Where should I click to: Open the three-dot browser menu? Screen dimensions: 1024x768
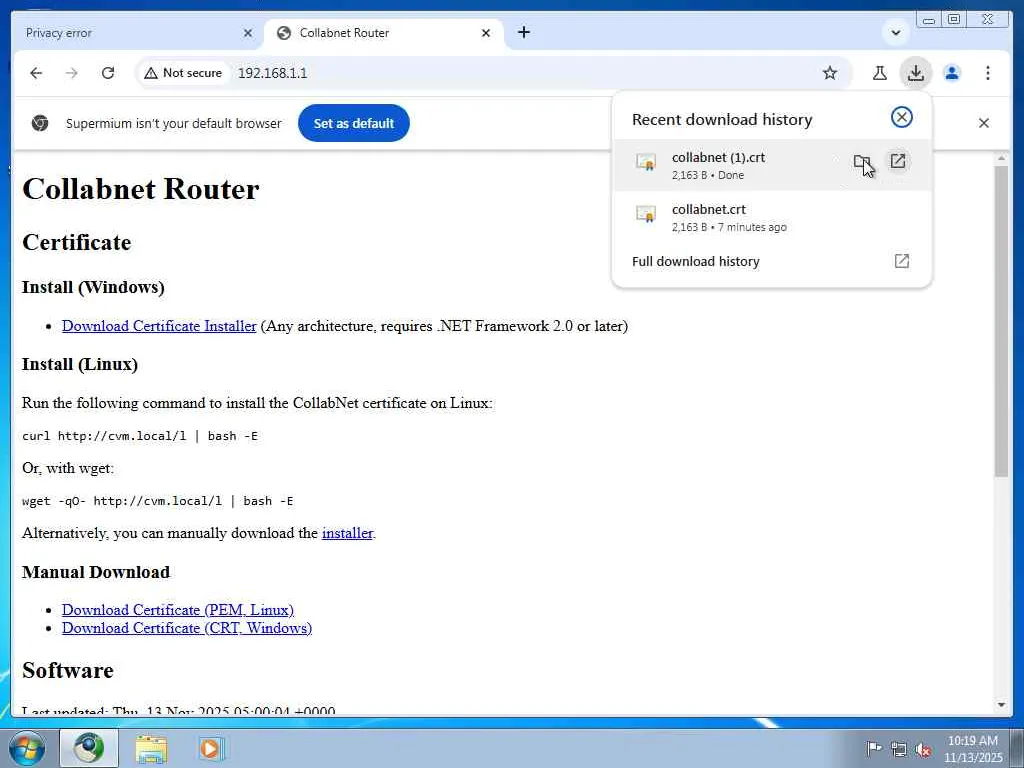[987, 73]
